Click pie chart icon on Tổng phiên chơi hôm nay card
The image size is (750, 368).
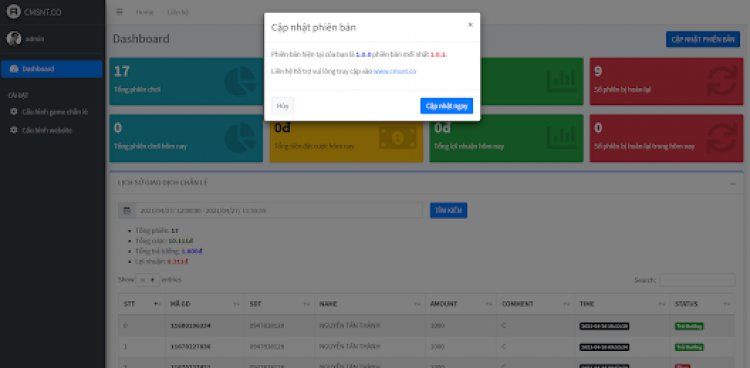coord(241,138)
